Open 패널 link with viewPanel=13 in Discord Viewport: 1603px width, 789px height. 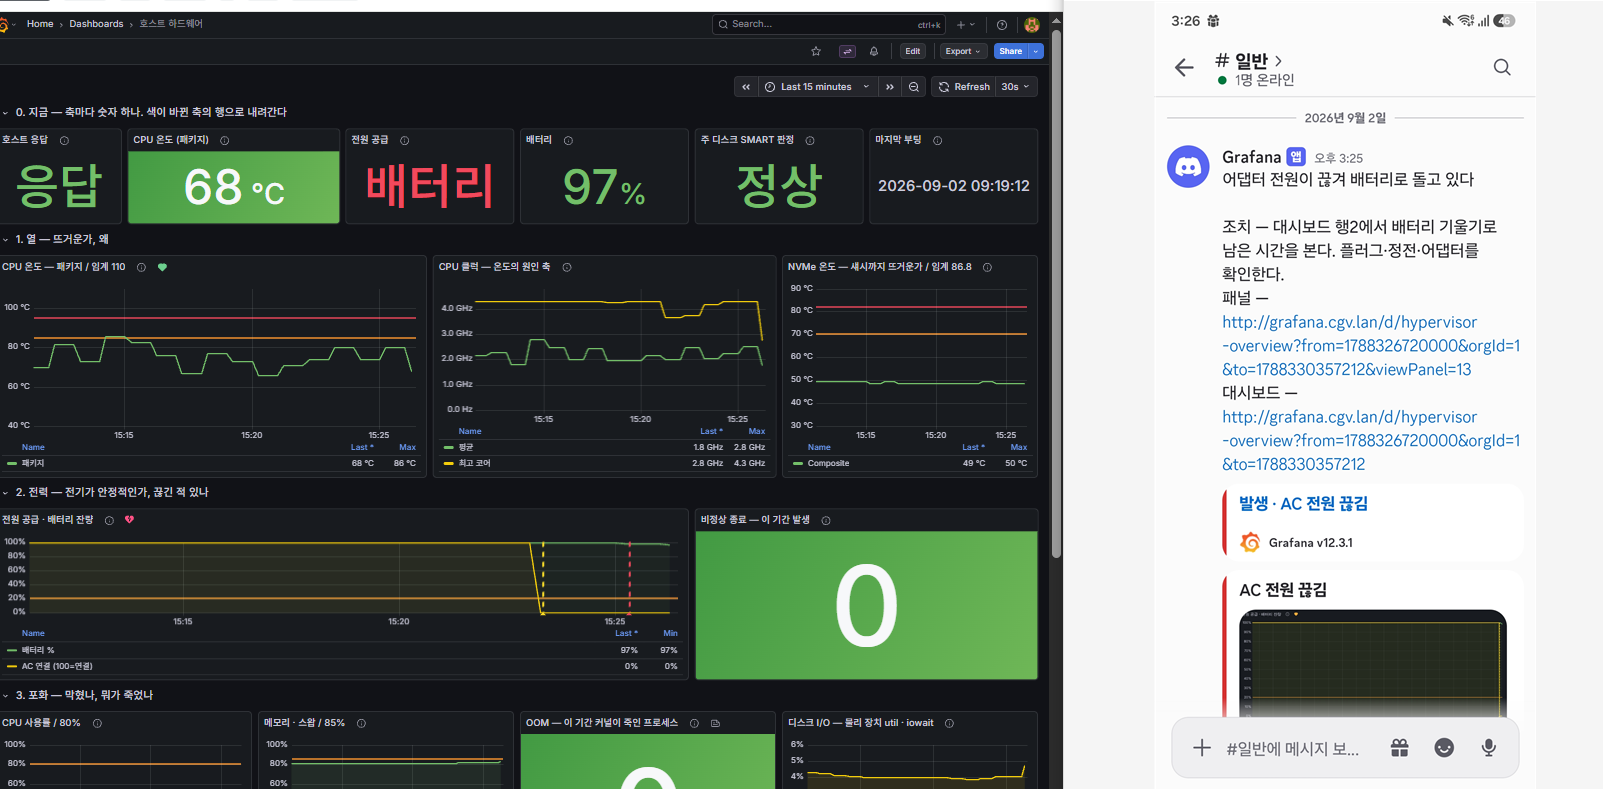pyautogui.click(x=1371, y=346)
